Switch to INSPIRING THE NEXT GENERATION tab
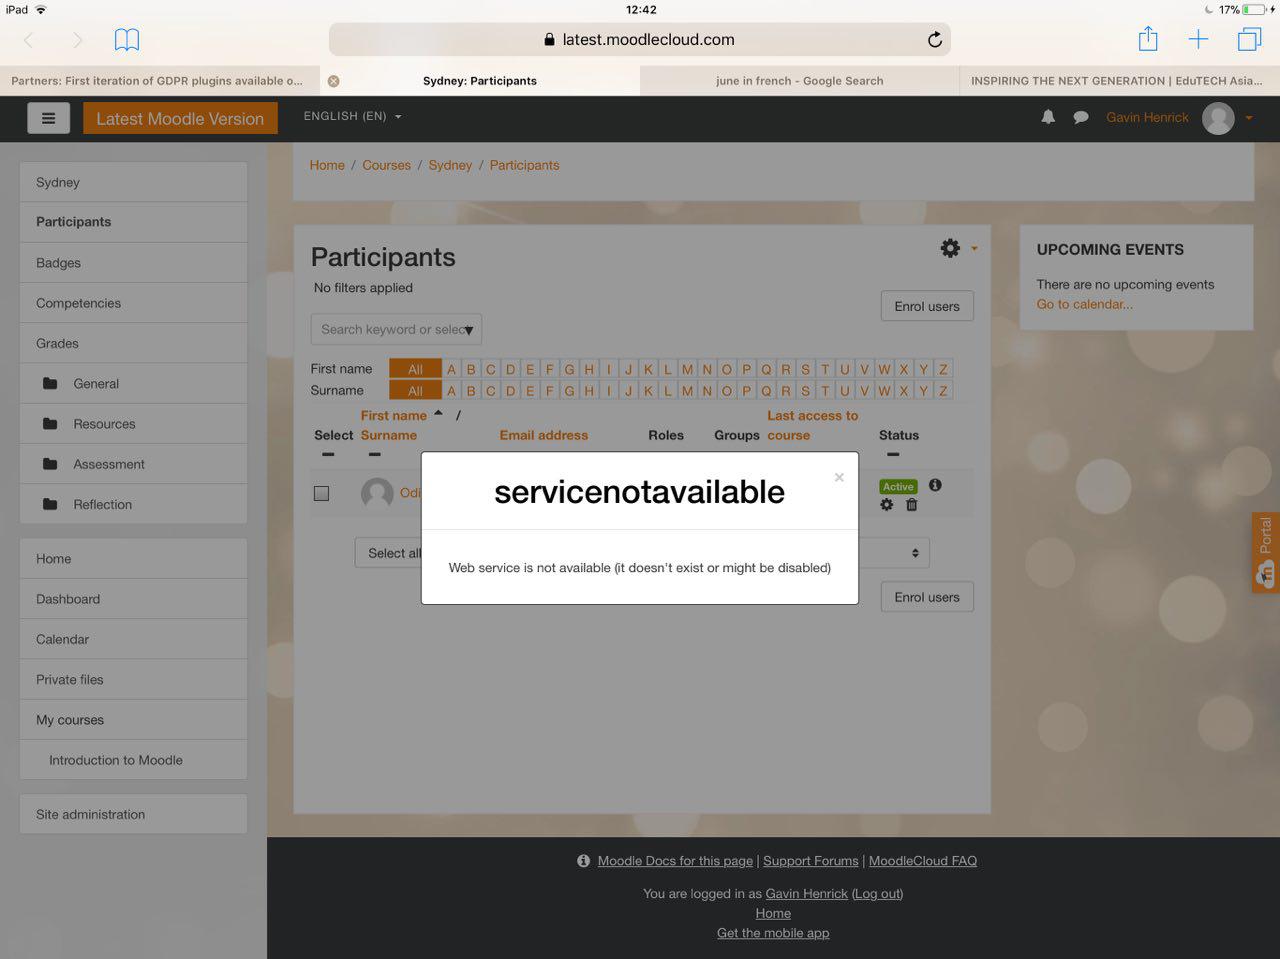Screen dimensions: 1280x959 [x=1120, y=81]
